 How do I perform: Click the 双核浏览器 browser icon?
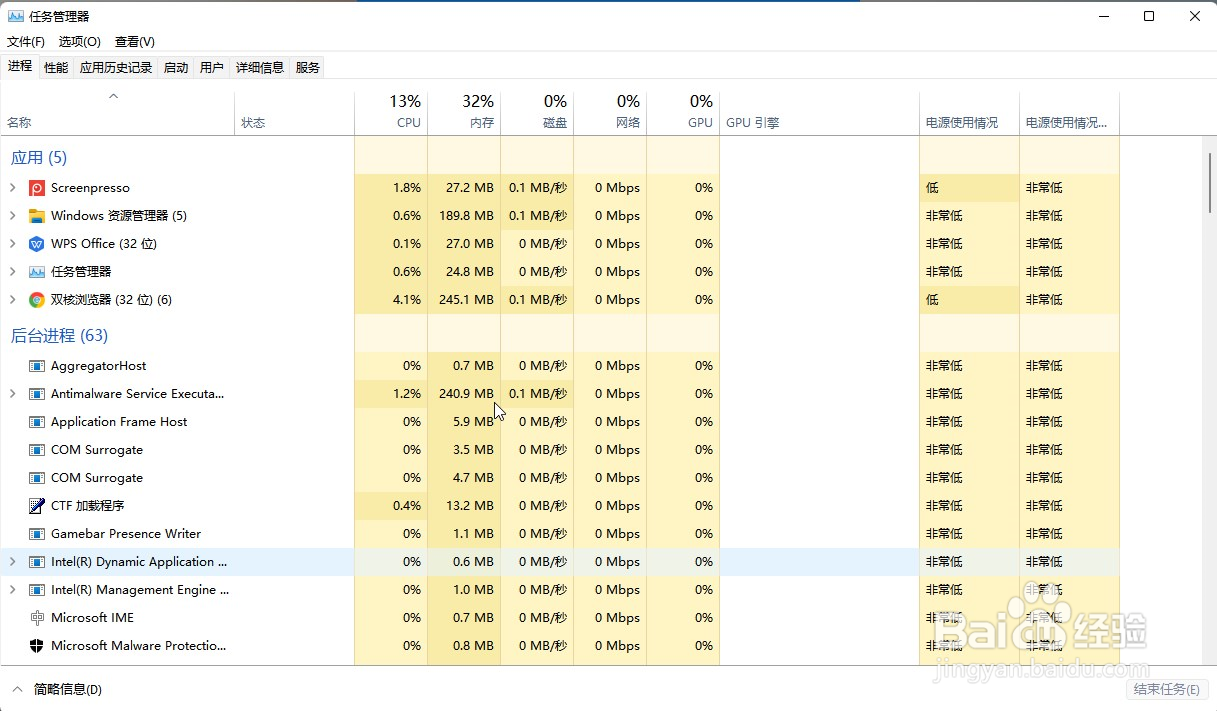point(37,300)
